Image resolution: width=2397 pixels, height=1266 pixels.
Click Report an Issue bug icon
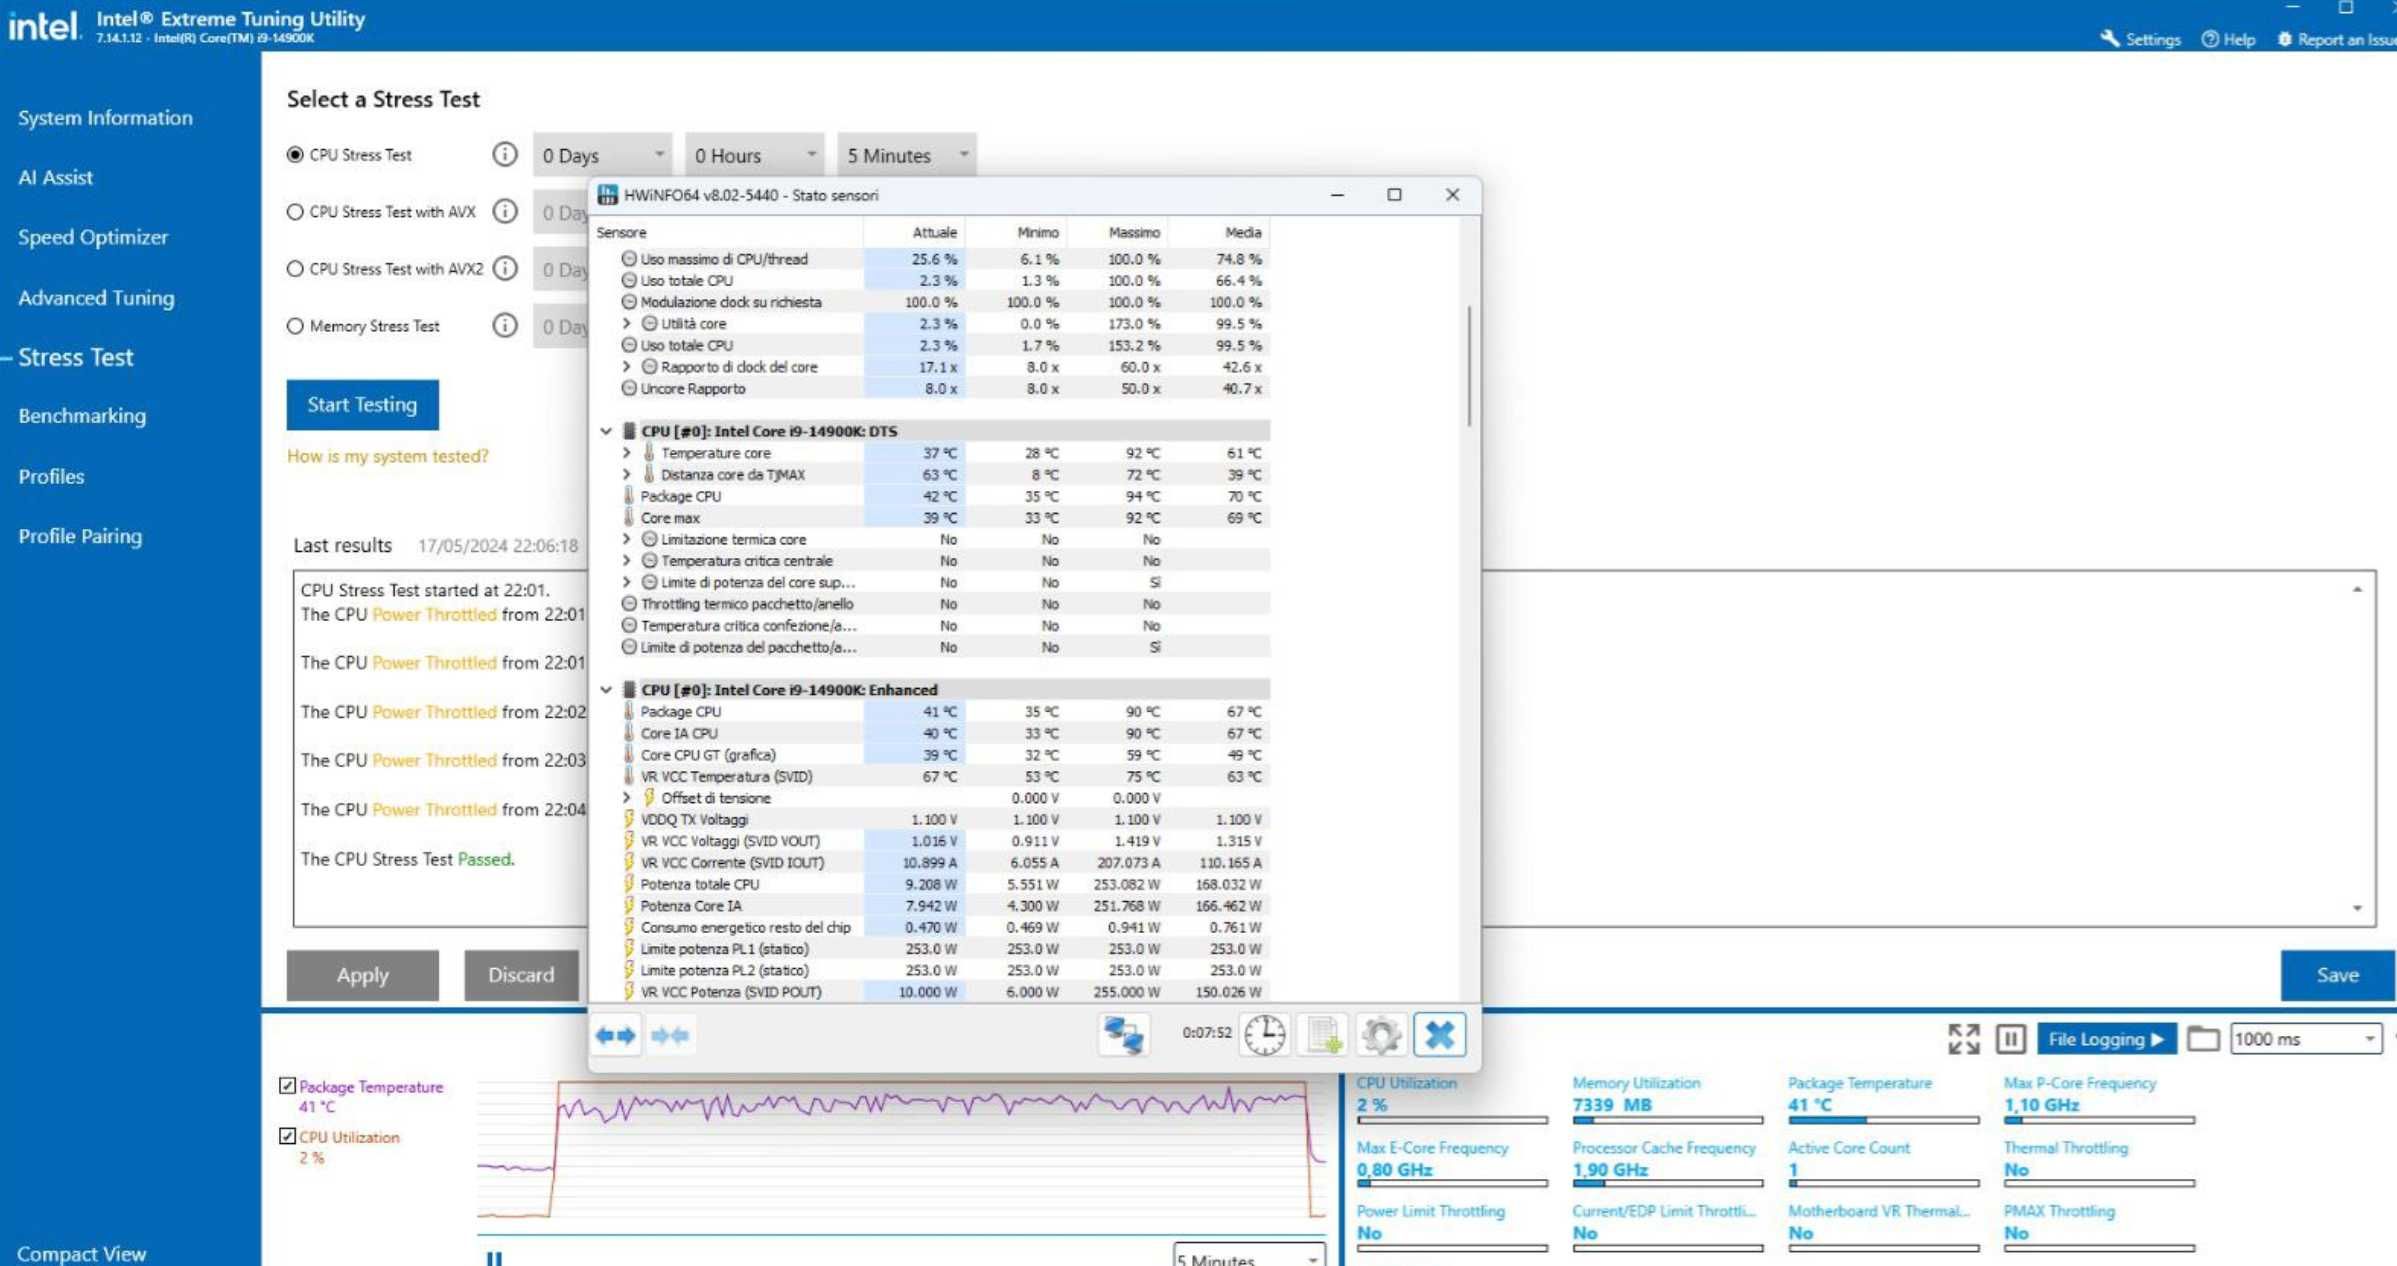point(2285,39)
